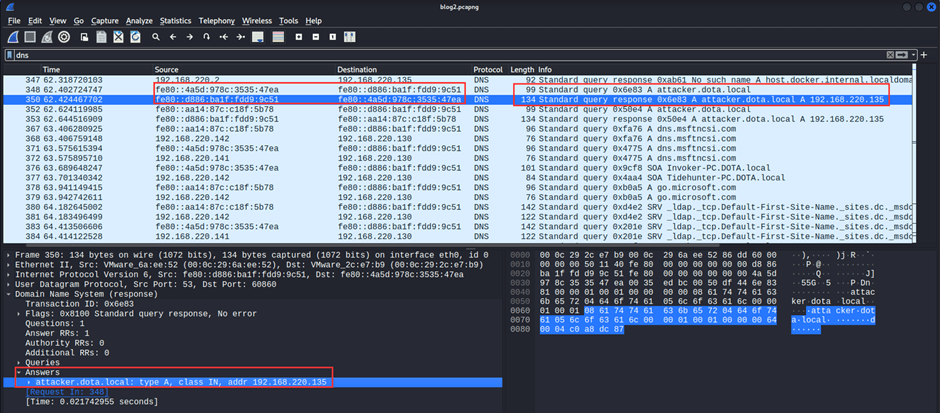Expand attacker.dota.local type A answer record

pyautogui.click(x=29, y=382)
